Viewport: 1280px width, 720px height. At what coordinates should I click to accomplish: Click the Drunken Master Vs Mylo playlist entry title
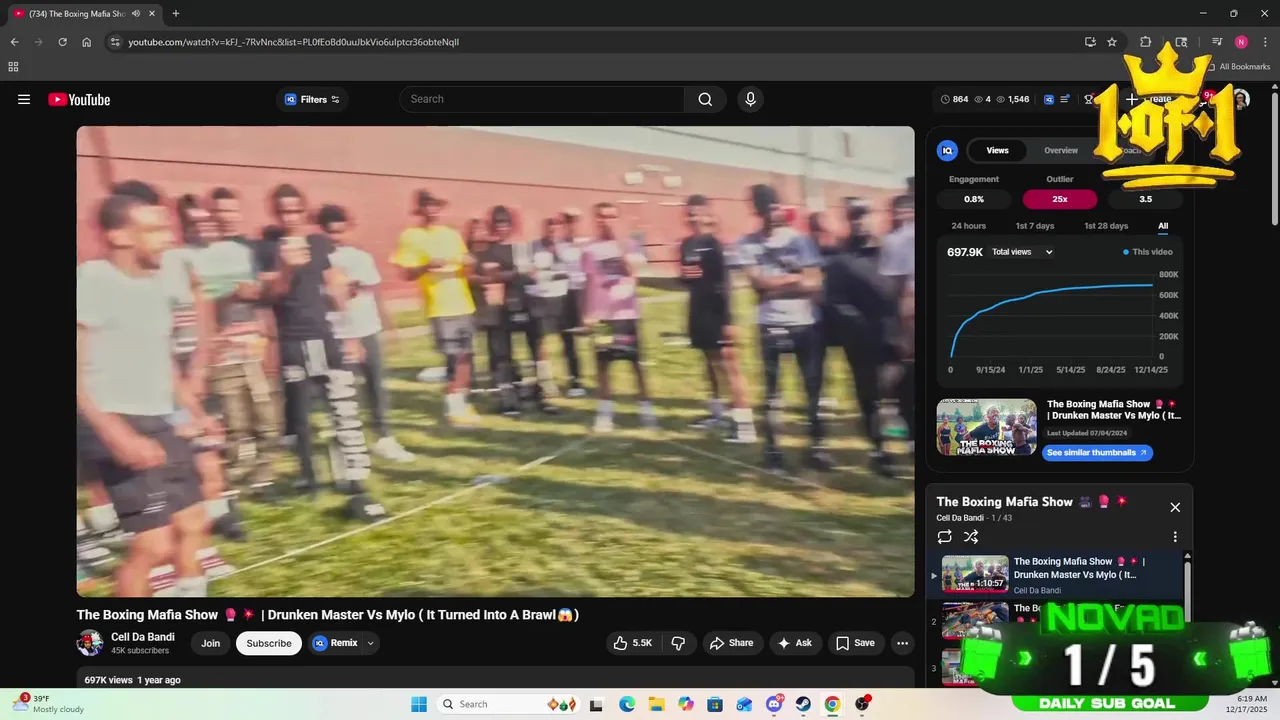[x=1079, y=568]
